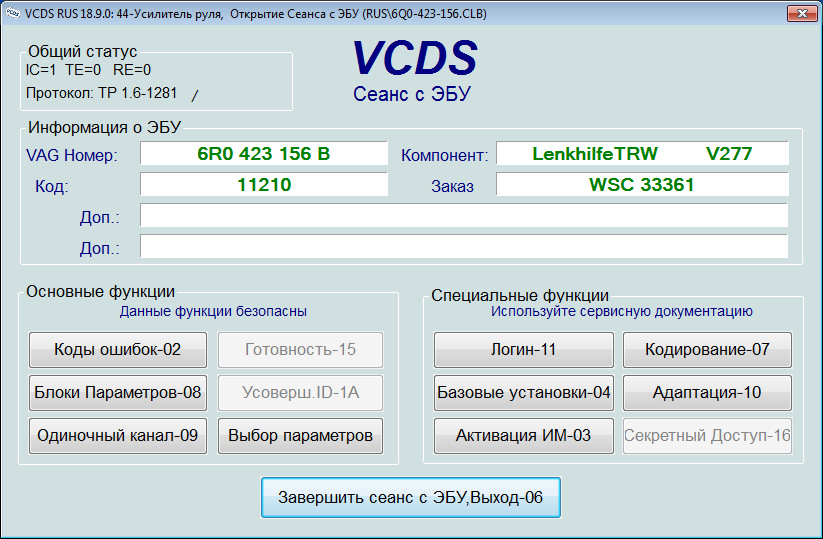
Task: Open Адаптация-10 function
Action: (x=707, y=393)
